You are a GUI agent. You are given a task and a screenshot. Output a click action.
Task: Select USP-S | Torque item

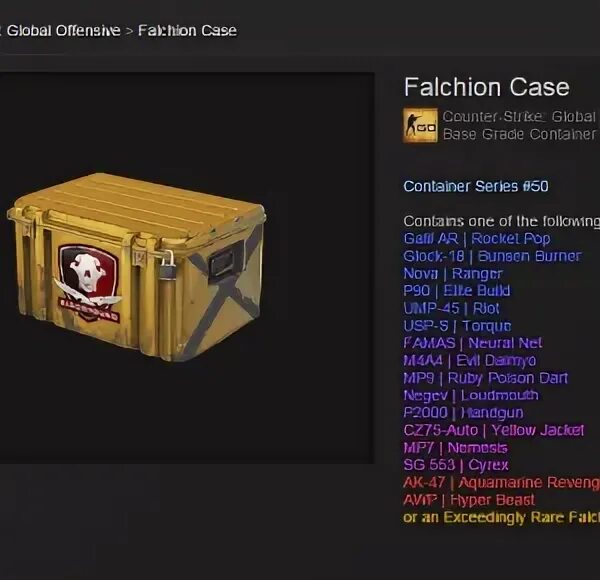tap(457, 326)
